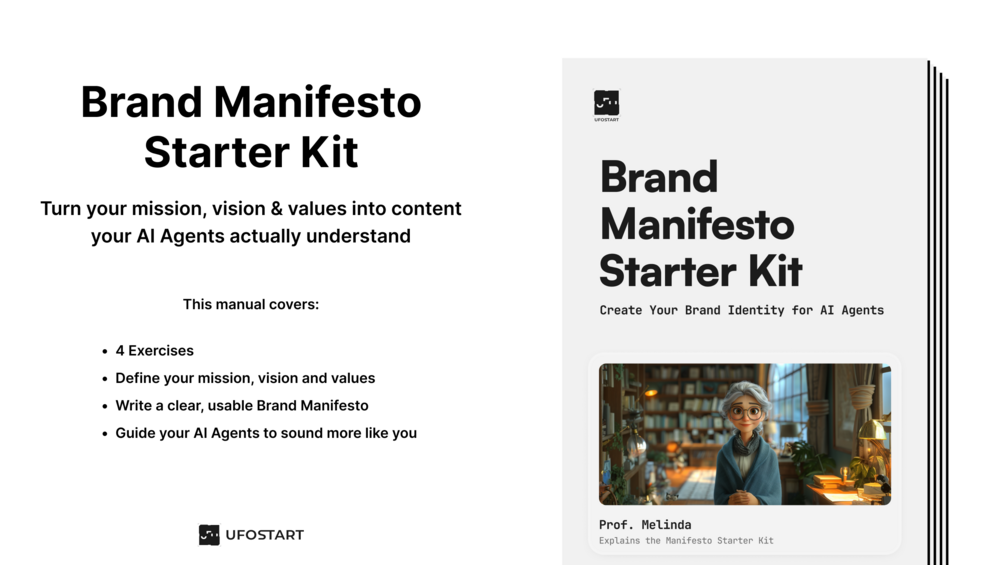The width and height of the screenshot is (1005, 565).
Task: Select 'Guide your AI Agents' bullet item
Action: pyautogui.click(x=265, y=433)
